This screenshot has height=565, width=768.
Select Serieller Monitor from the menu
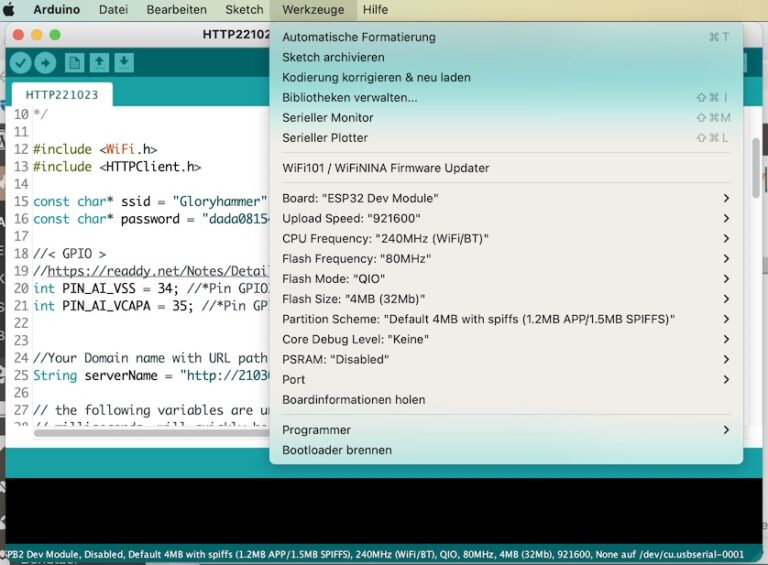pyautogui.click(x=327, y=118)
